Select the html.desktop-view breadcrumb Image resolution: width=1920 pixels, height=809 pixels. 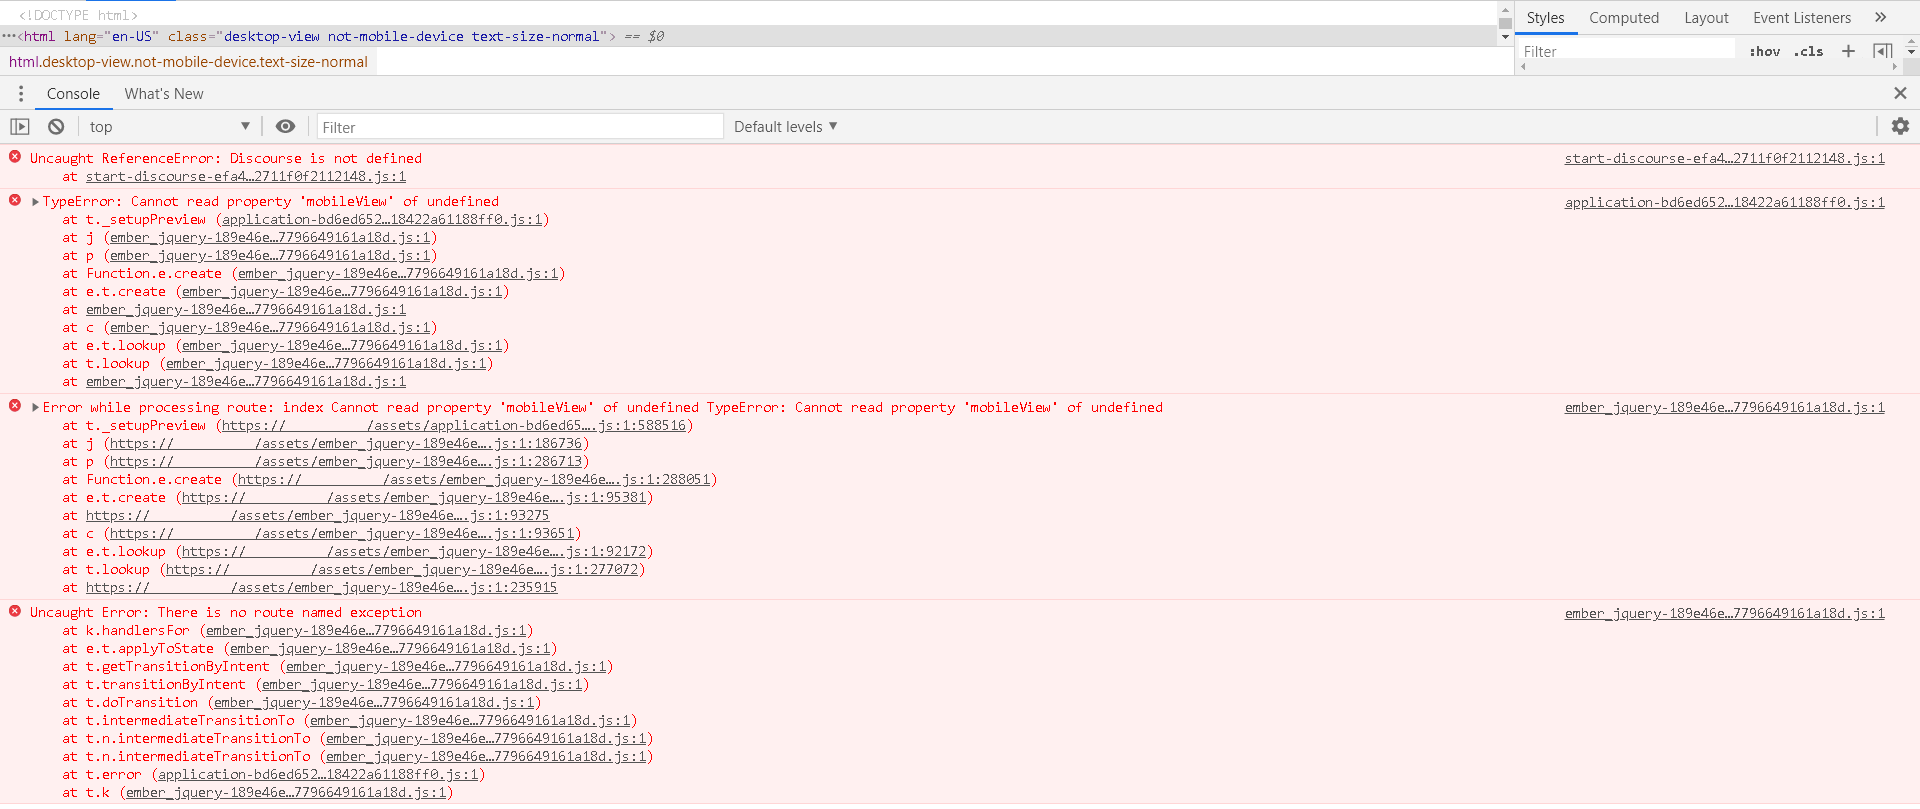pos(188,62)
